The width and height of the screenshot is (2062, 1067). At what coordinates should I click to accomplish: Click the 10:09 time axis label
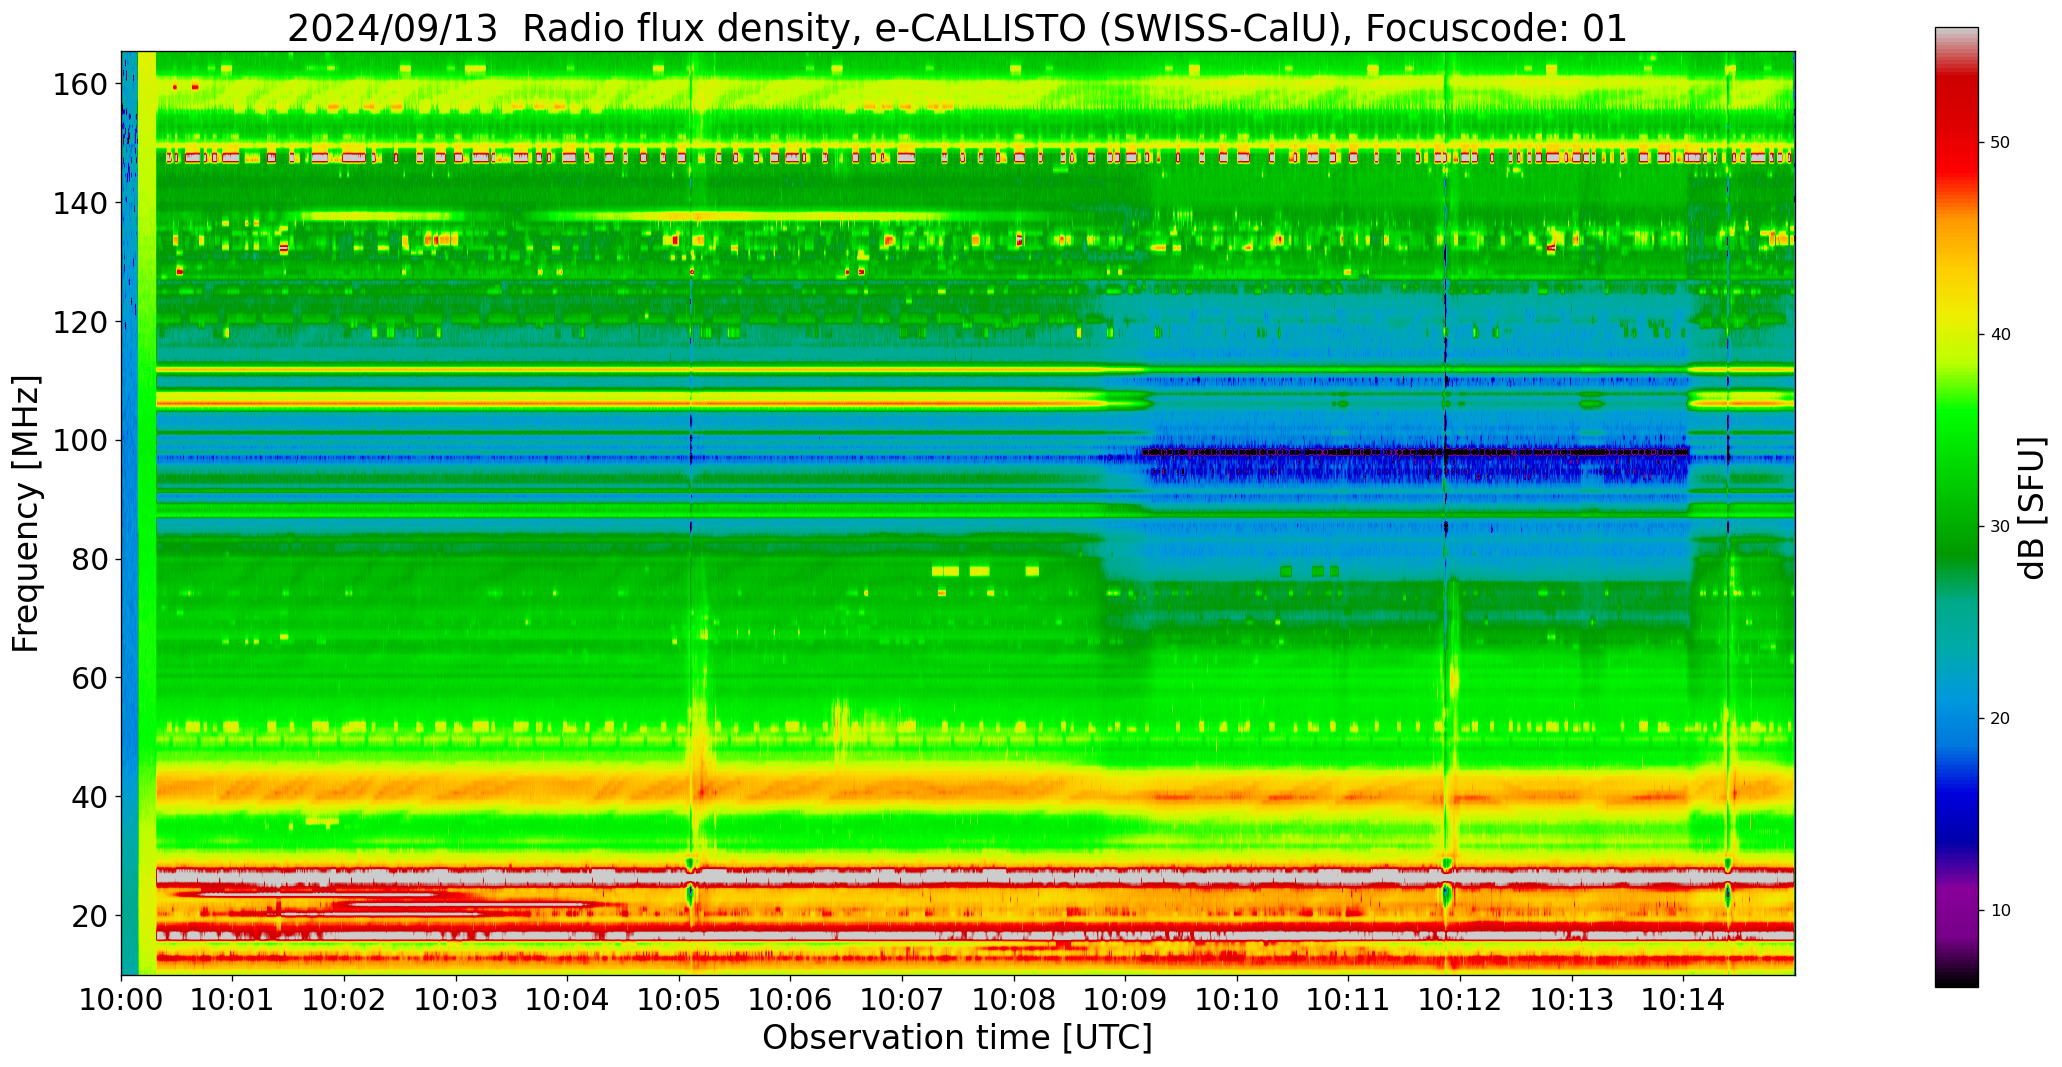pos(1125,1000)
